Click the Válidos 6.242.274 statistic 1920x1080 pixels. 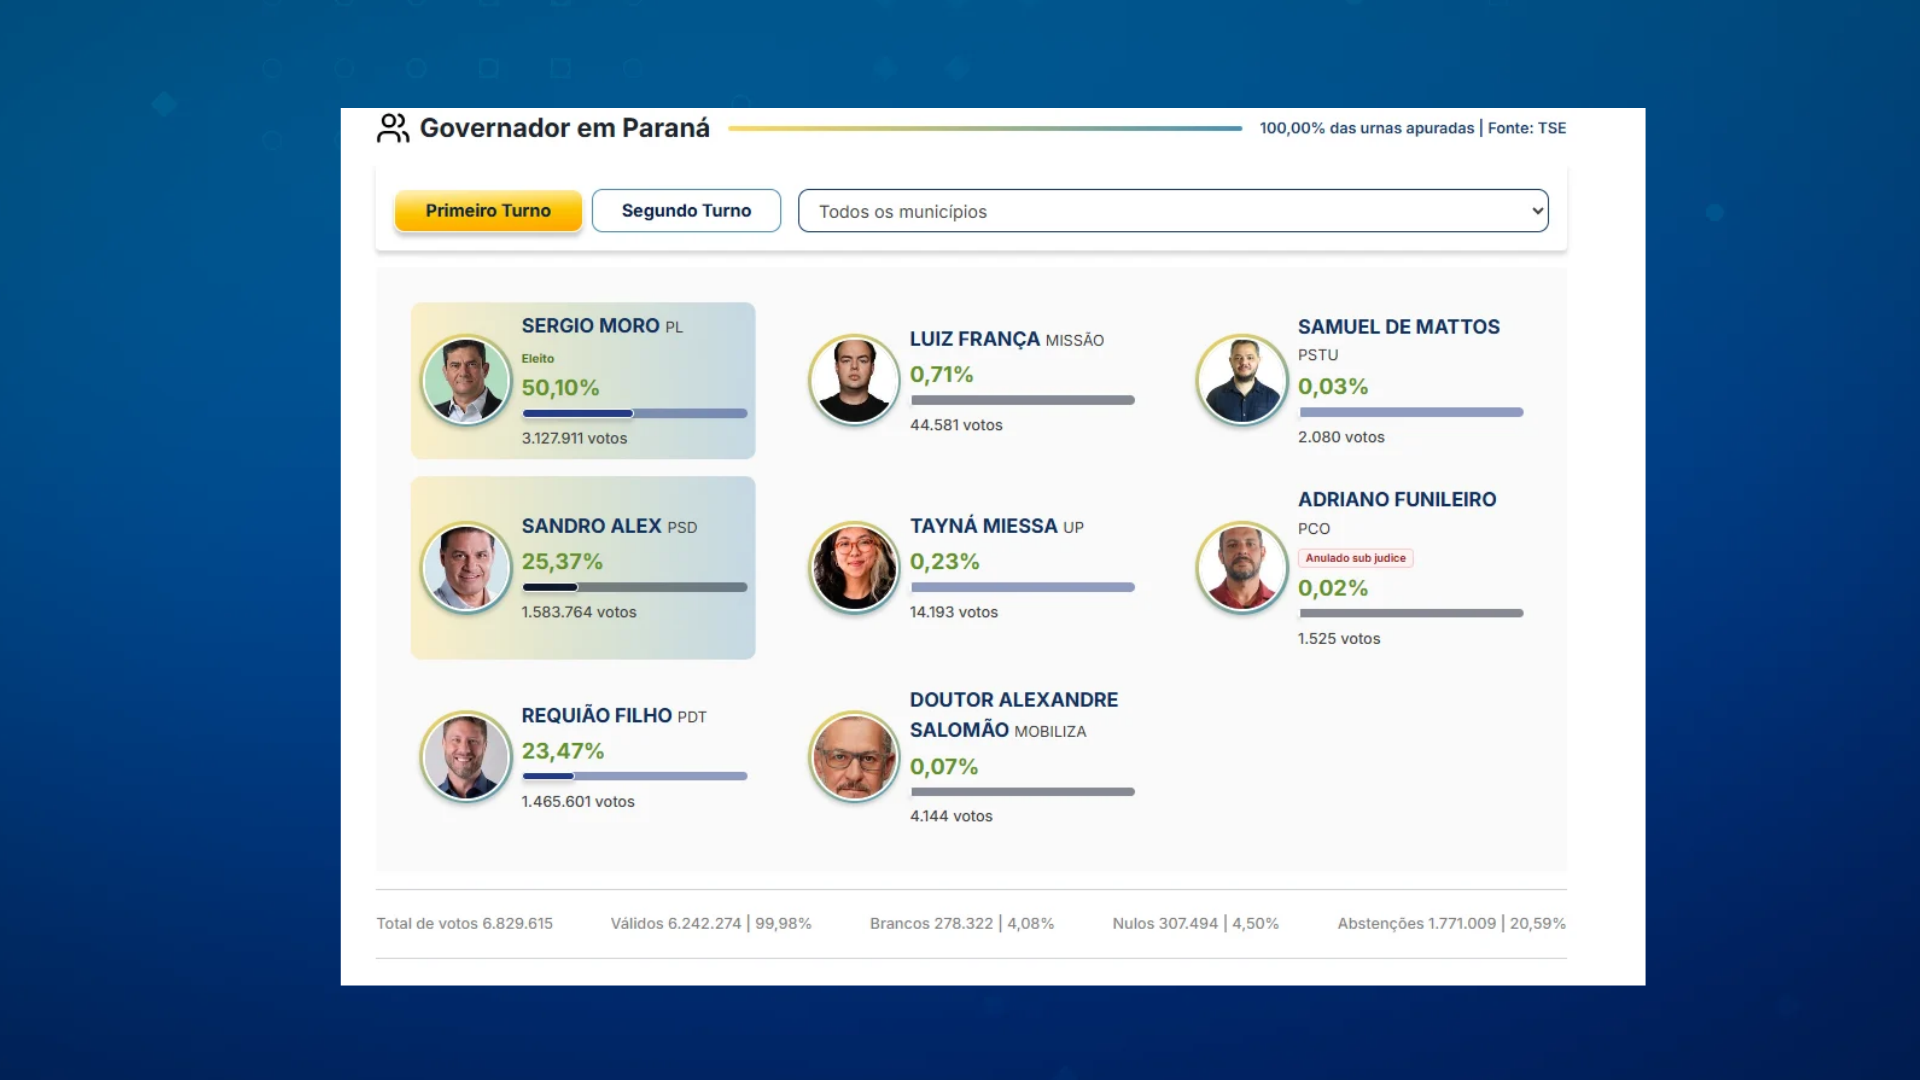pyautogui.click(x=711, y=923)
